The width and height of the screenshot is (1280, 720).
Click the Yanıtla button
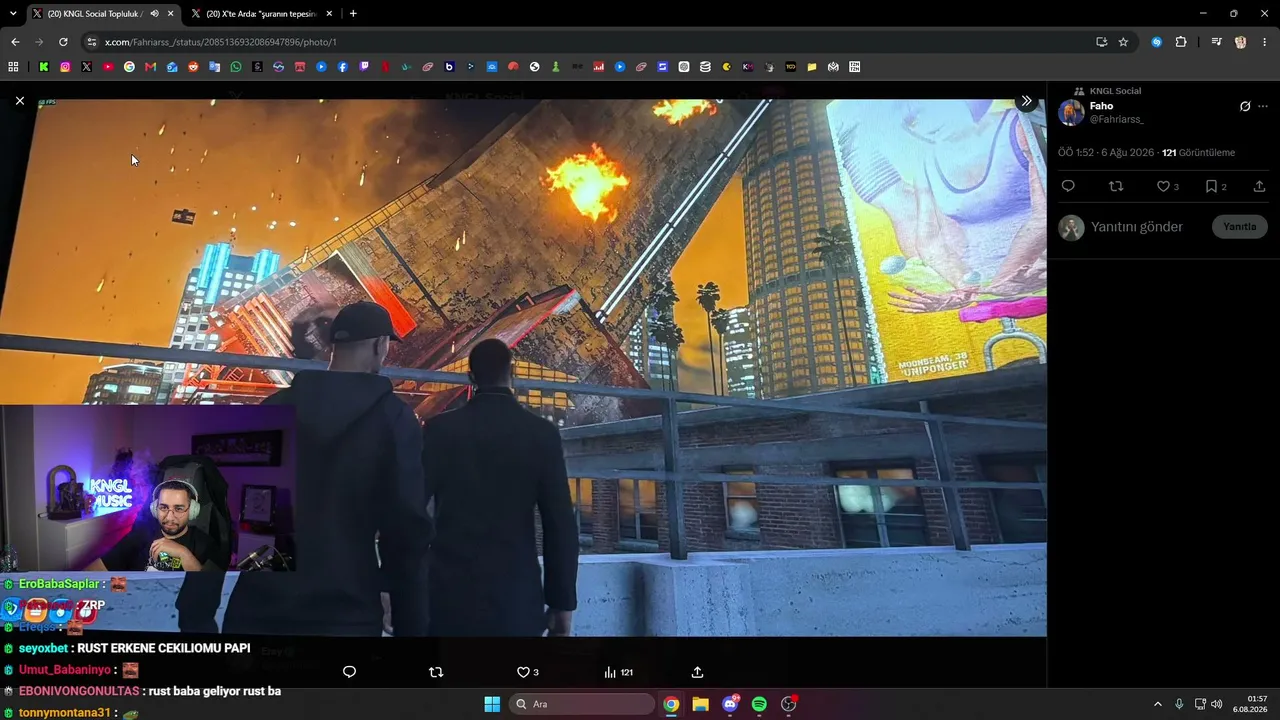pyautogui.click(x=1240, y=227)
